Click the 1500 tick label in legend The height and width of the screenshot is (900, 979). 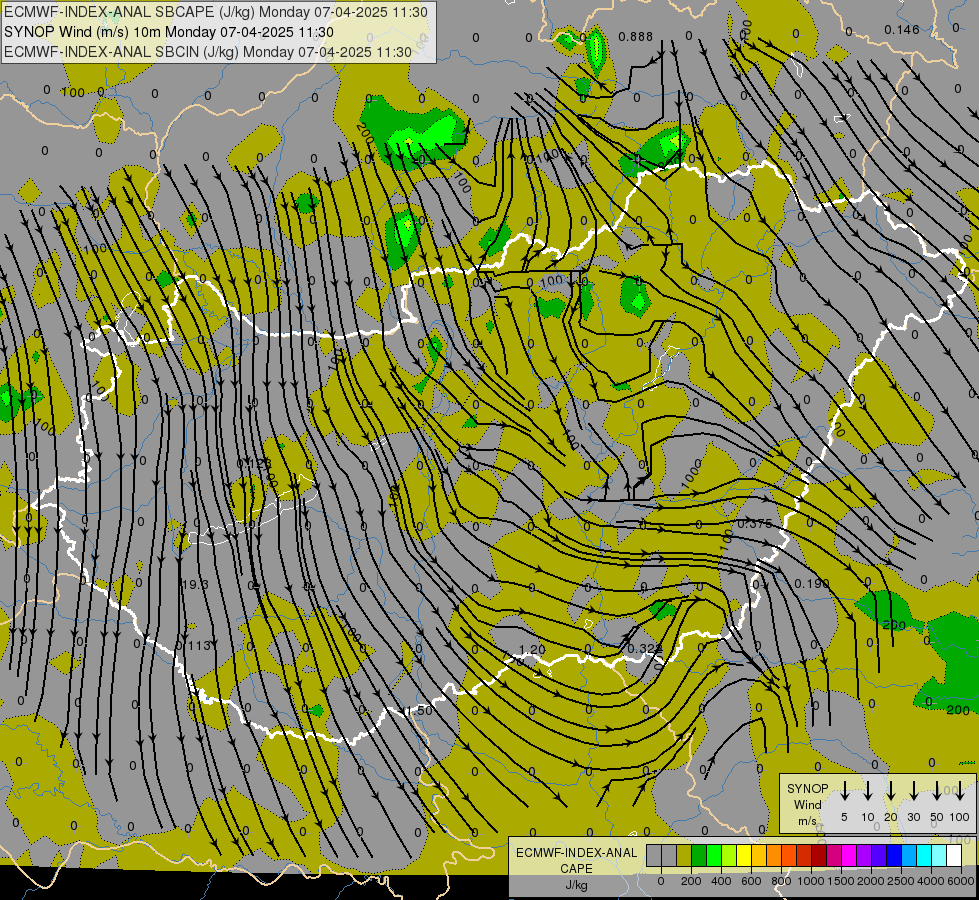841,881
